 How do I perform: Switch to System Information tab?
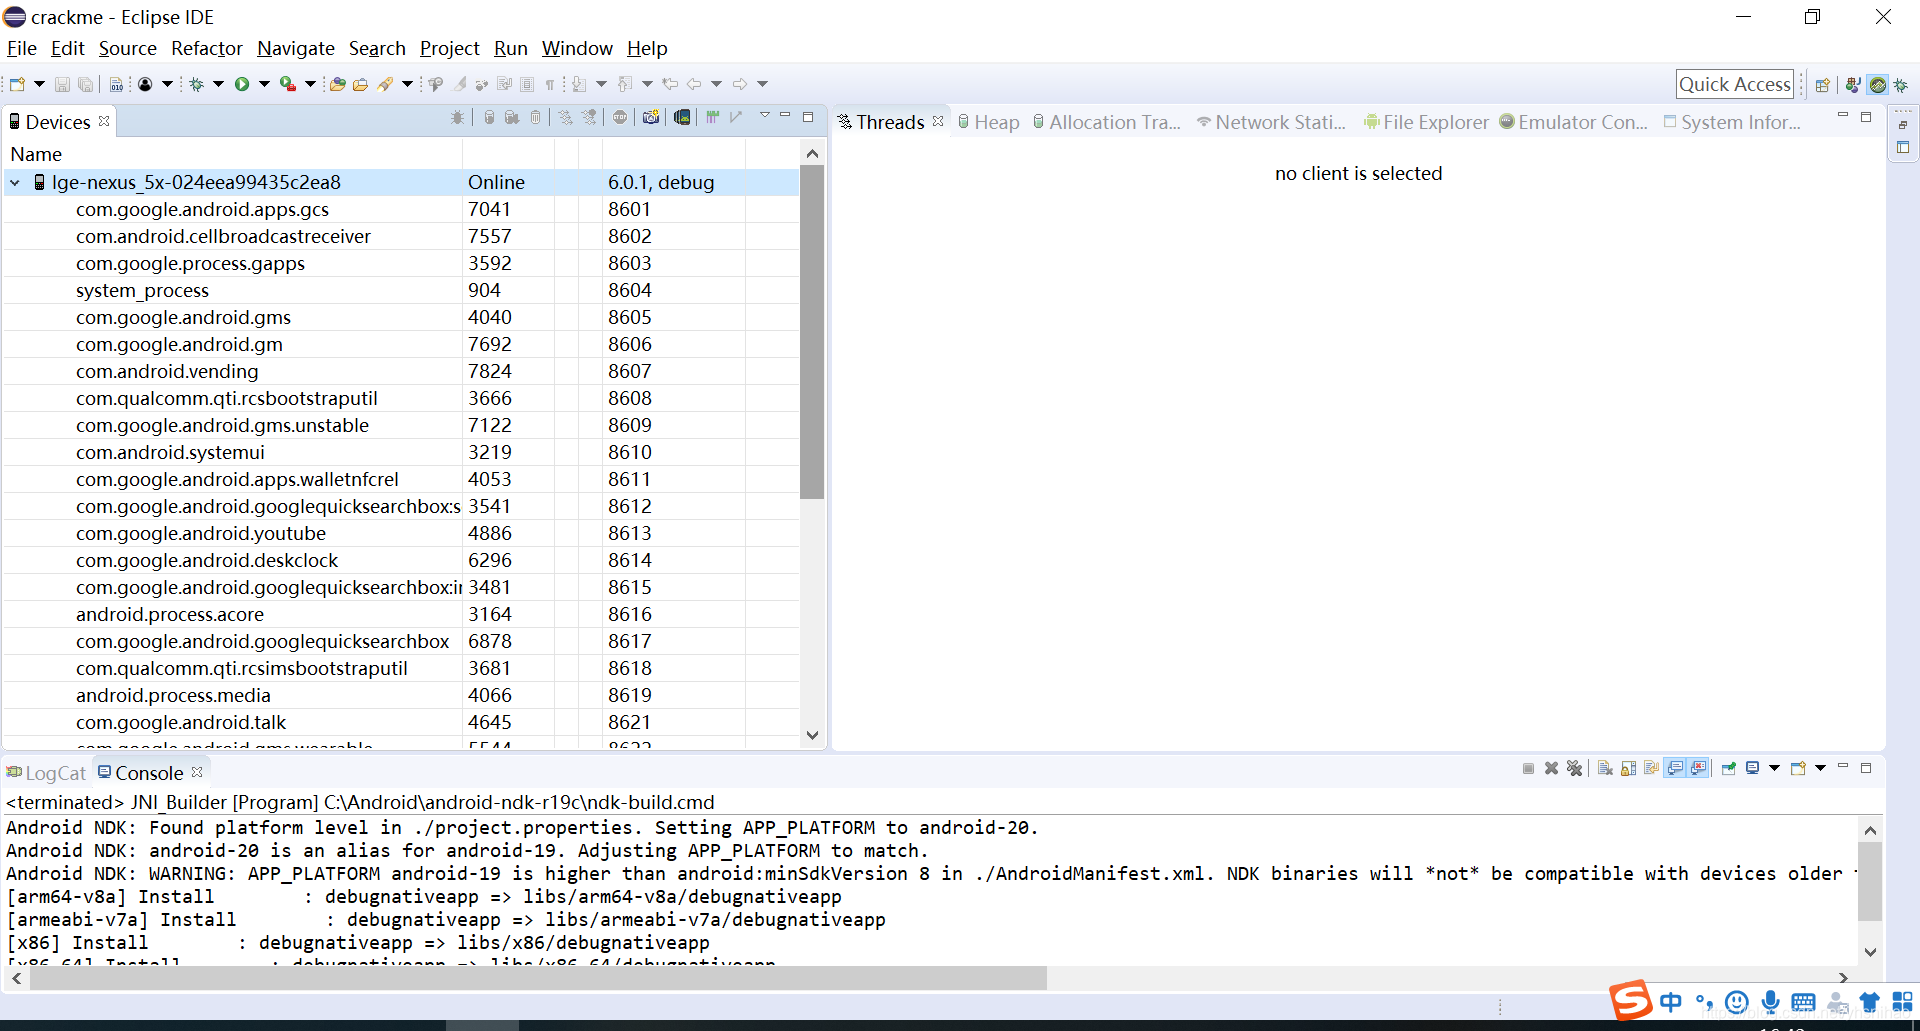(x=1732, y=122)
